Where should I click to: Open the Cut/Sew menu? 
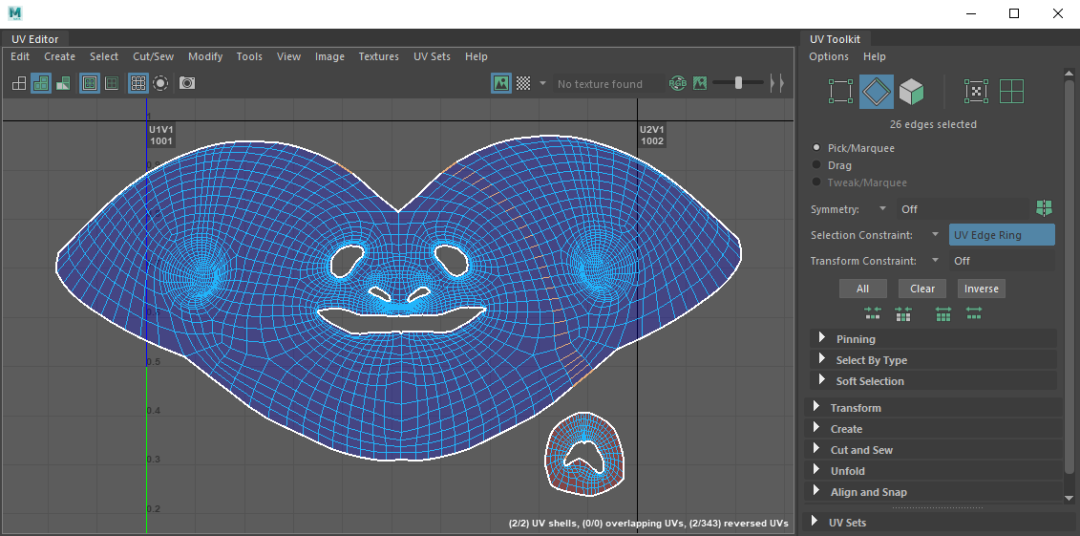tap(153, 57)
